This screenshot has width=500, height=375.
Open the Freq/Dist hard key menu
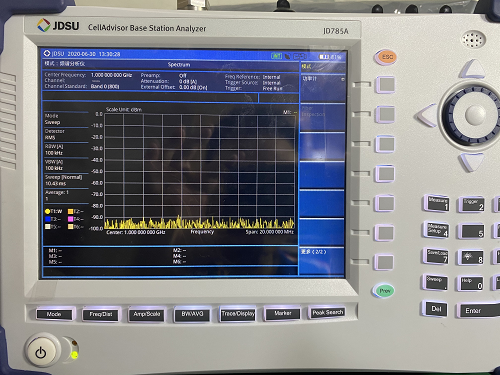click(101, 314)
